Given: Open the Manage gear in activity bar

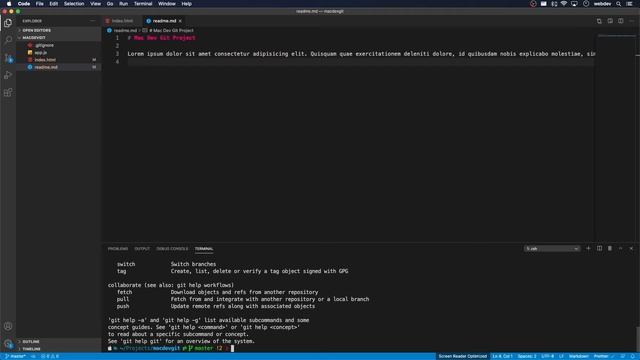Looking at the screenshot, I should tap(8, 344).
